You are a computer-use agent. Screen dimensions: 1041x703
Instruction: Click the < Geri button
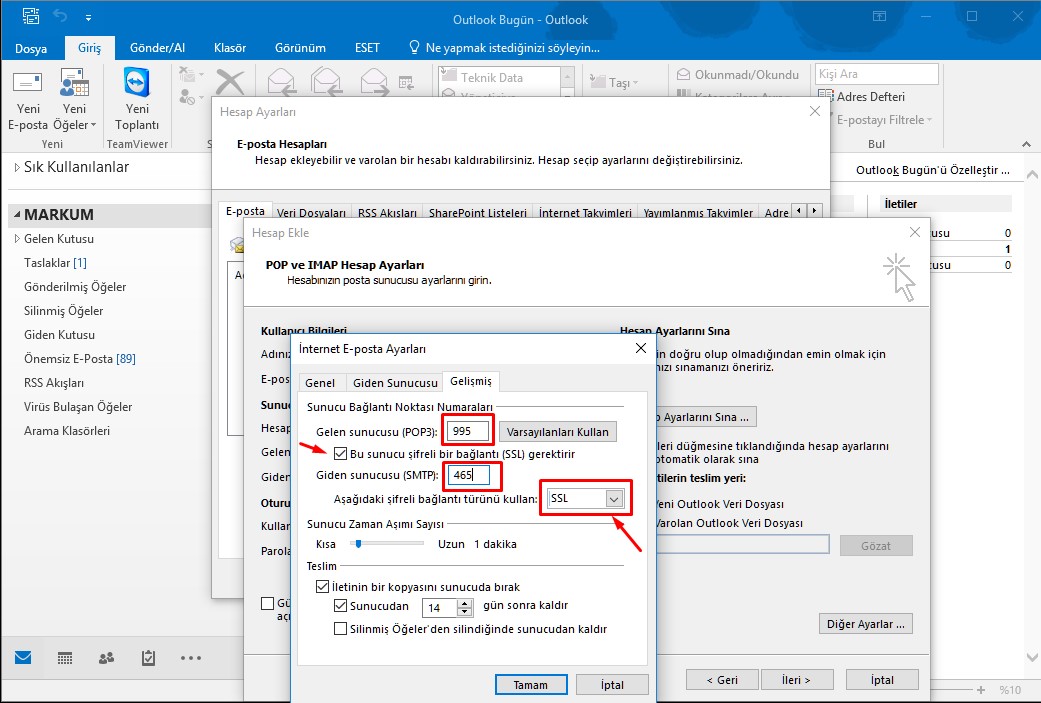click(722, 680)
